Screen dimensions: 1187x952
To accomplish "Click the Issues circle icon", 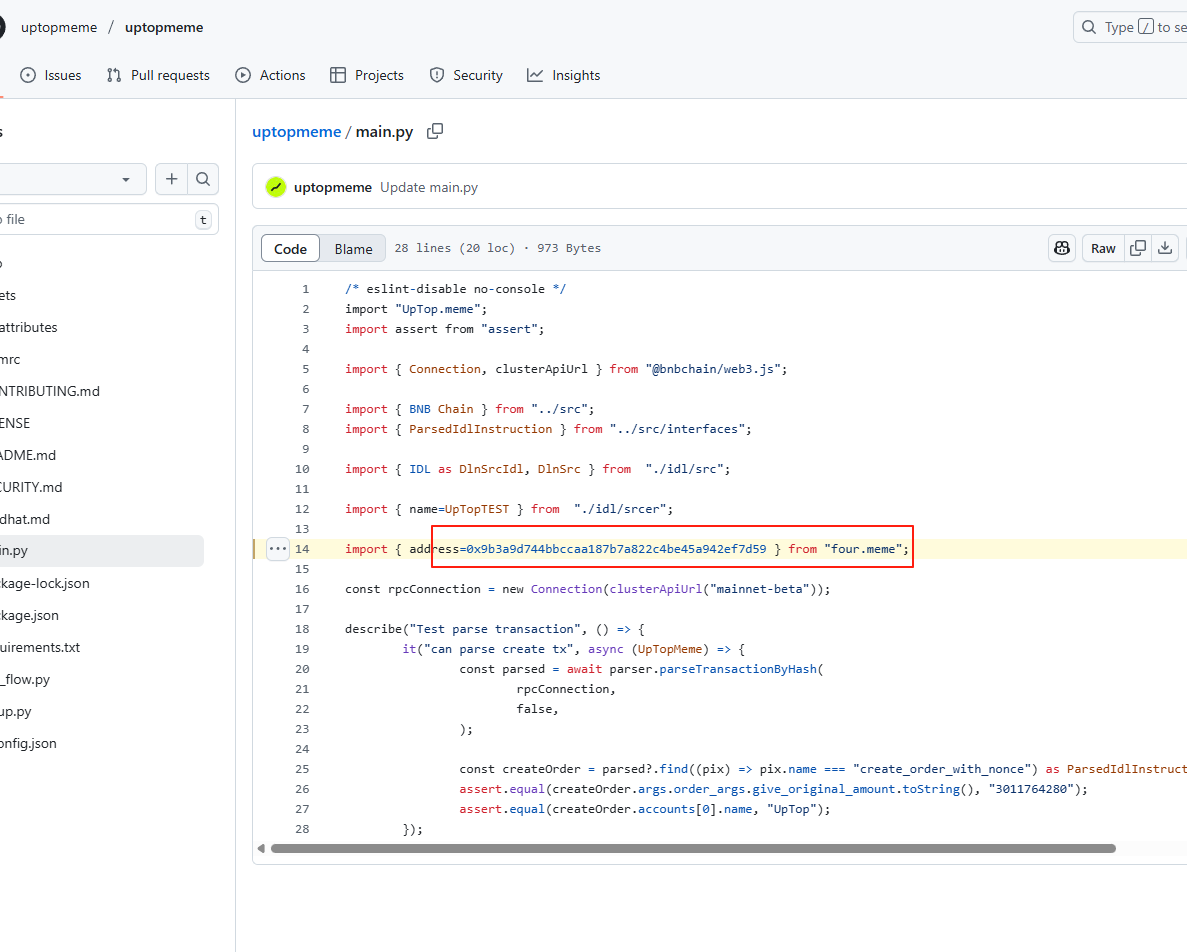I will pos(28,75).
